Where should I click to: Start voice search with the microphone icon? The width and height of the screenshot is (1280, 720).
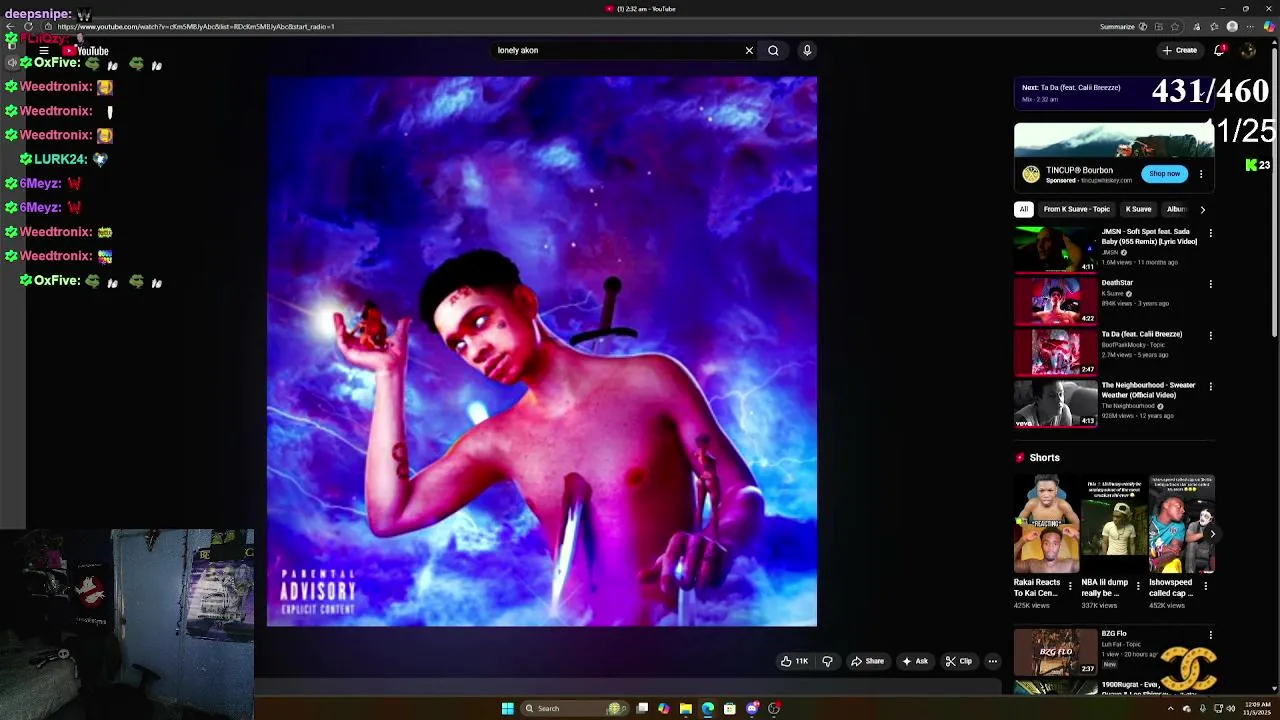[x=807, y=50]
